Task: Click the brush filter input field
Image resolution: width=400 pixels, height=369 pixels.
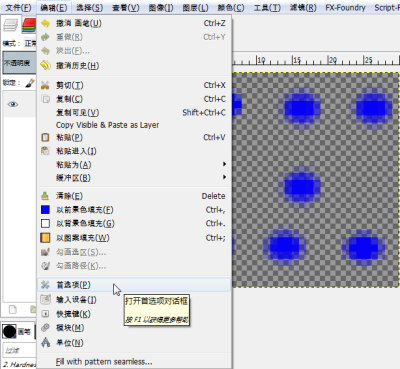Action: pyautogui.click(x=19, y=350)
